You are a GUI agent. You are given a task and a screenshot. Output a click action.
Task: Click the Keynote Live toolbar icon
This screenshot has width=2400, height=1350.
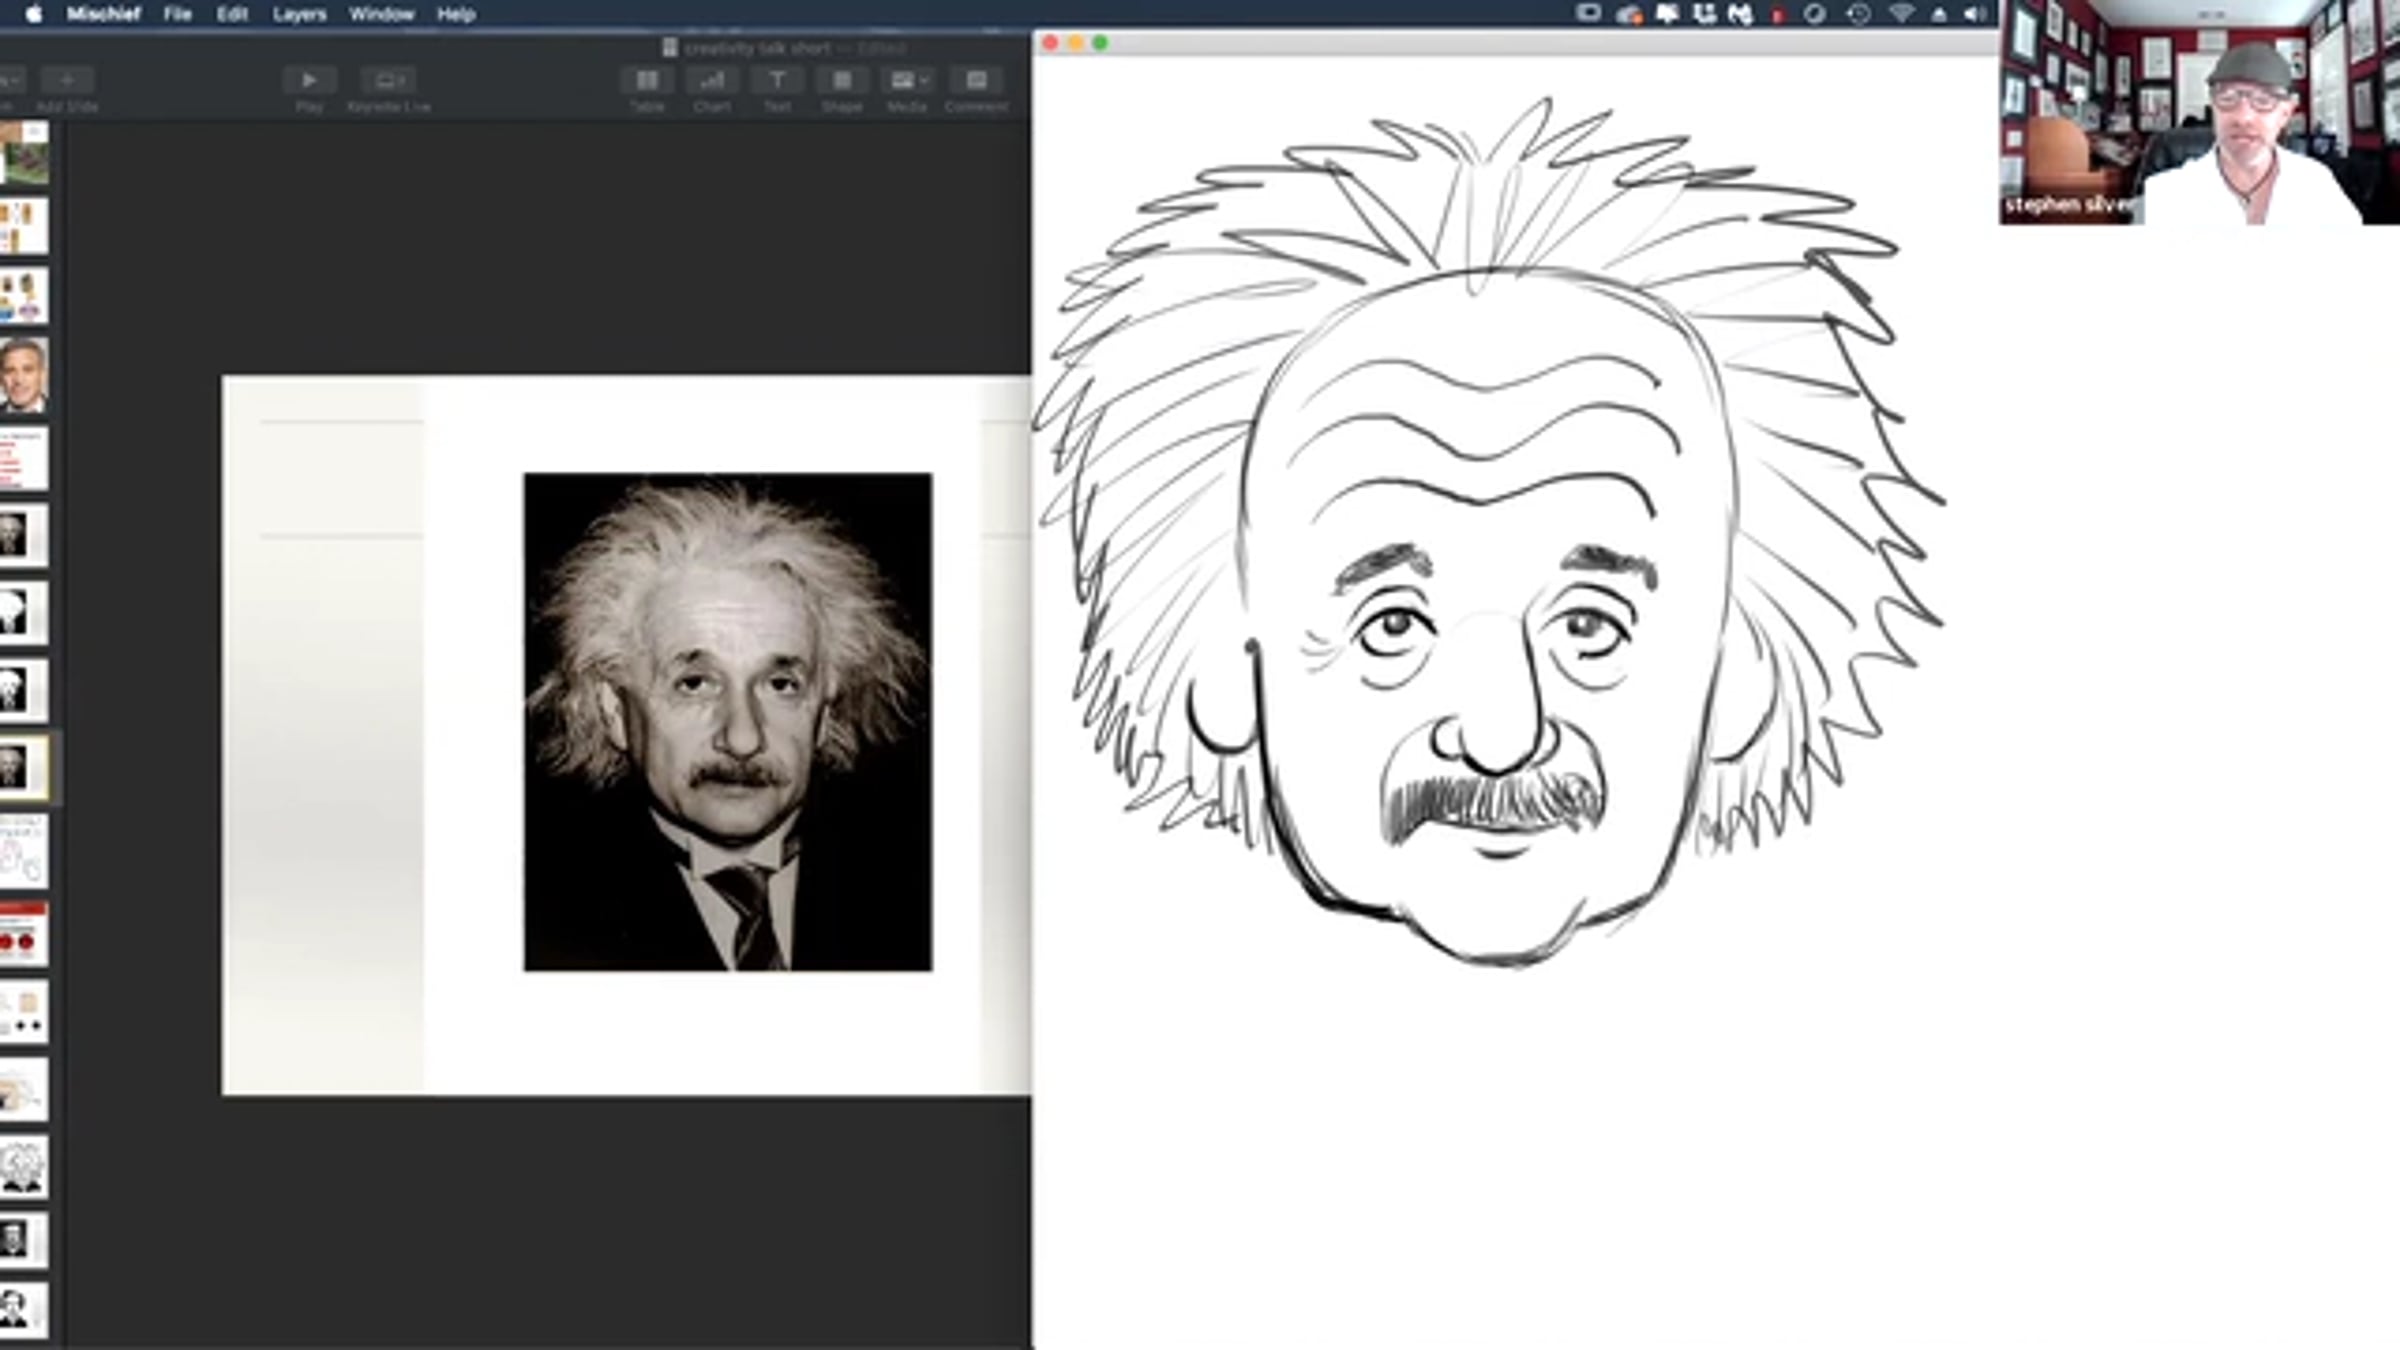click(x=388, y=80)
